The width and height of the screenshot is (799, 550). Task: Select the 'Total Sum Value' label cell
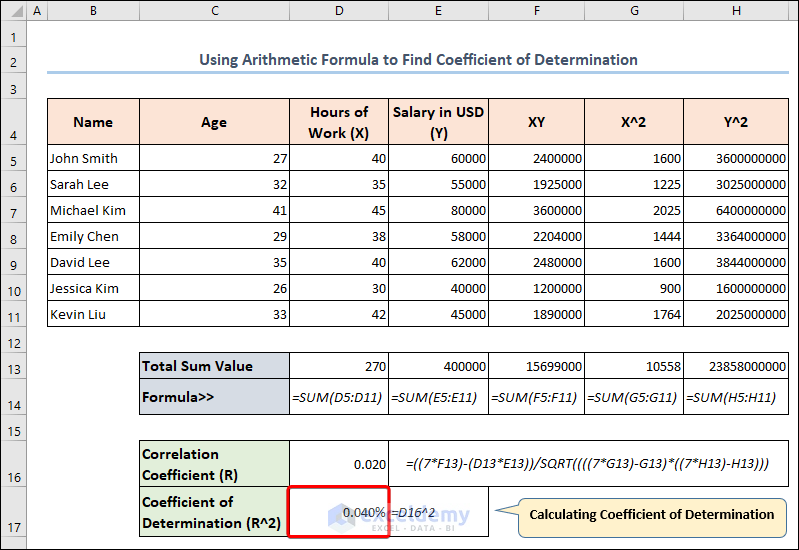point(214,366)
